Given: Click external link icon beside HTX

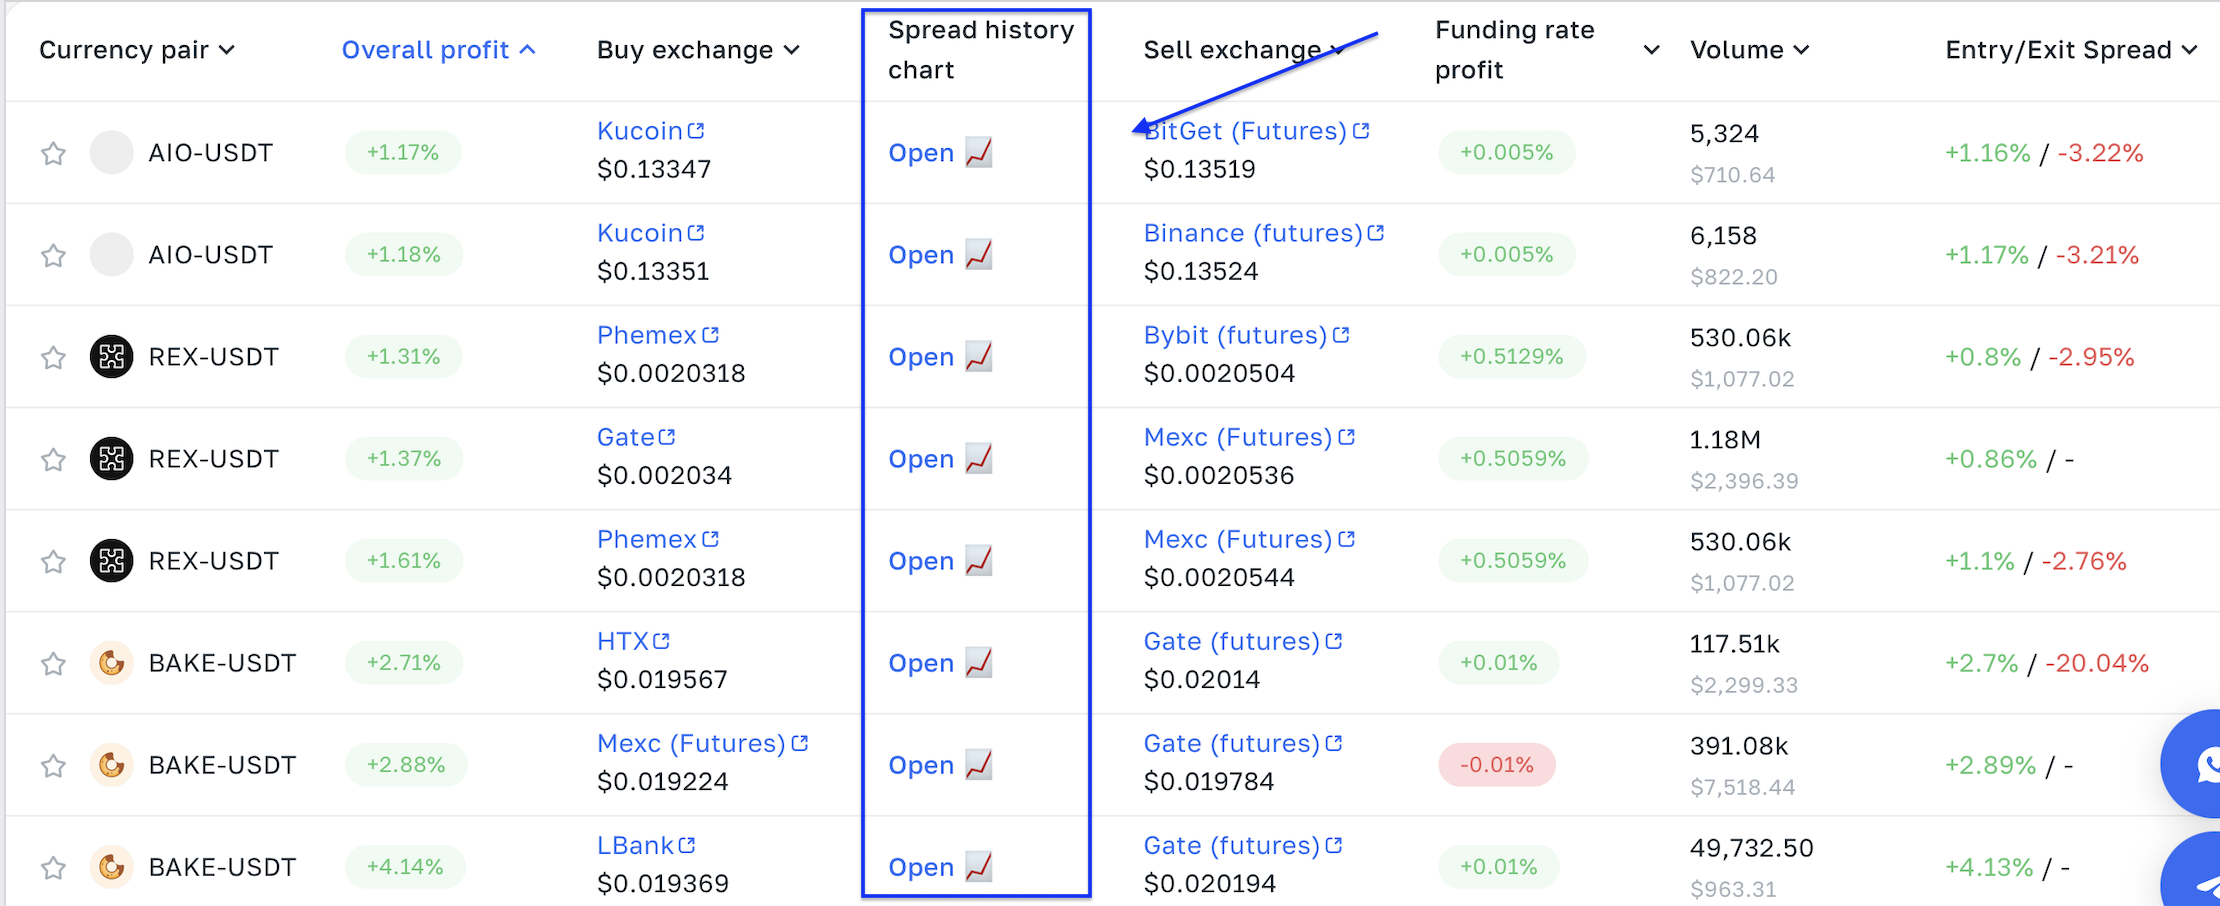Looking at the screenshot, I should point(661,641).
